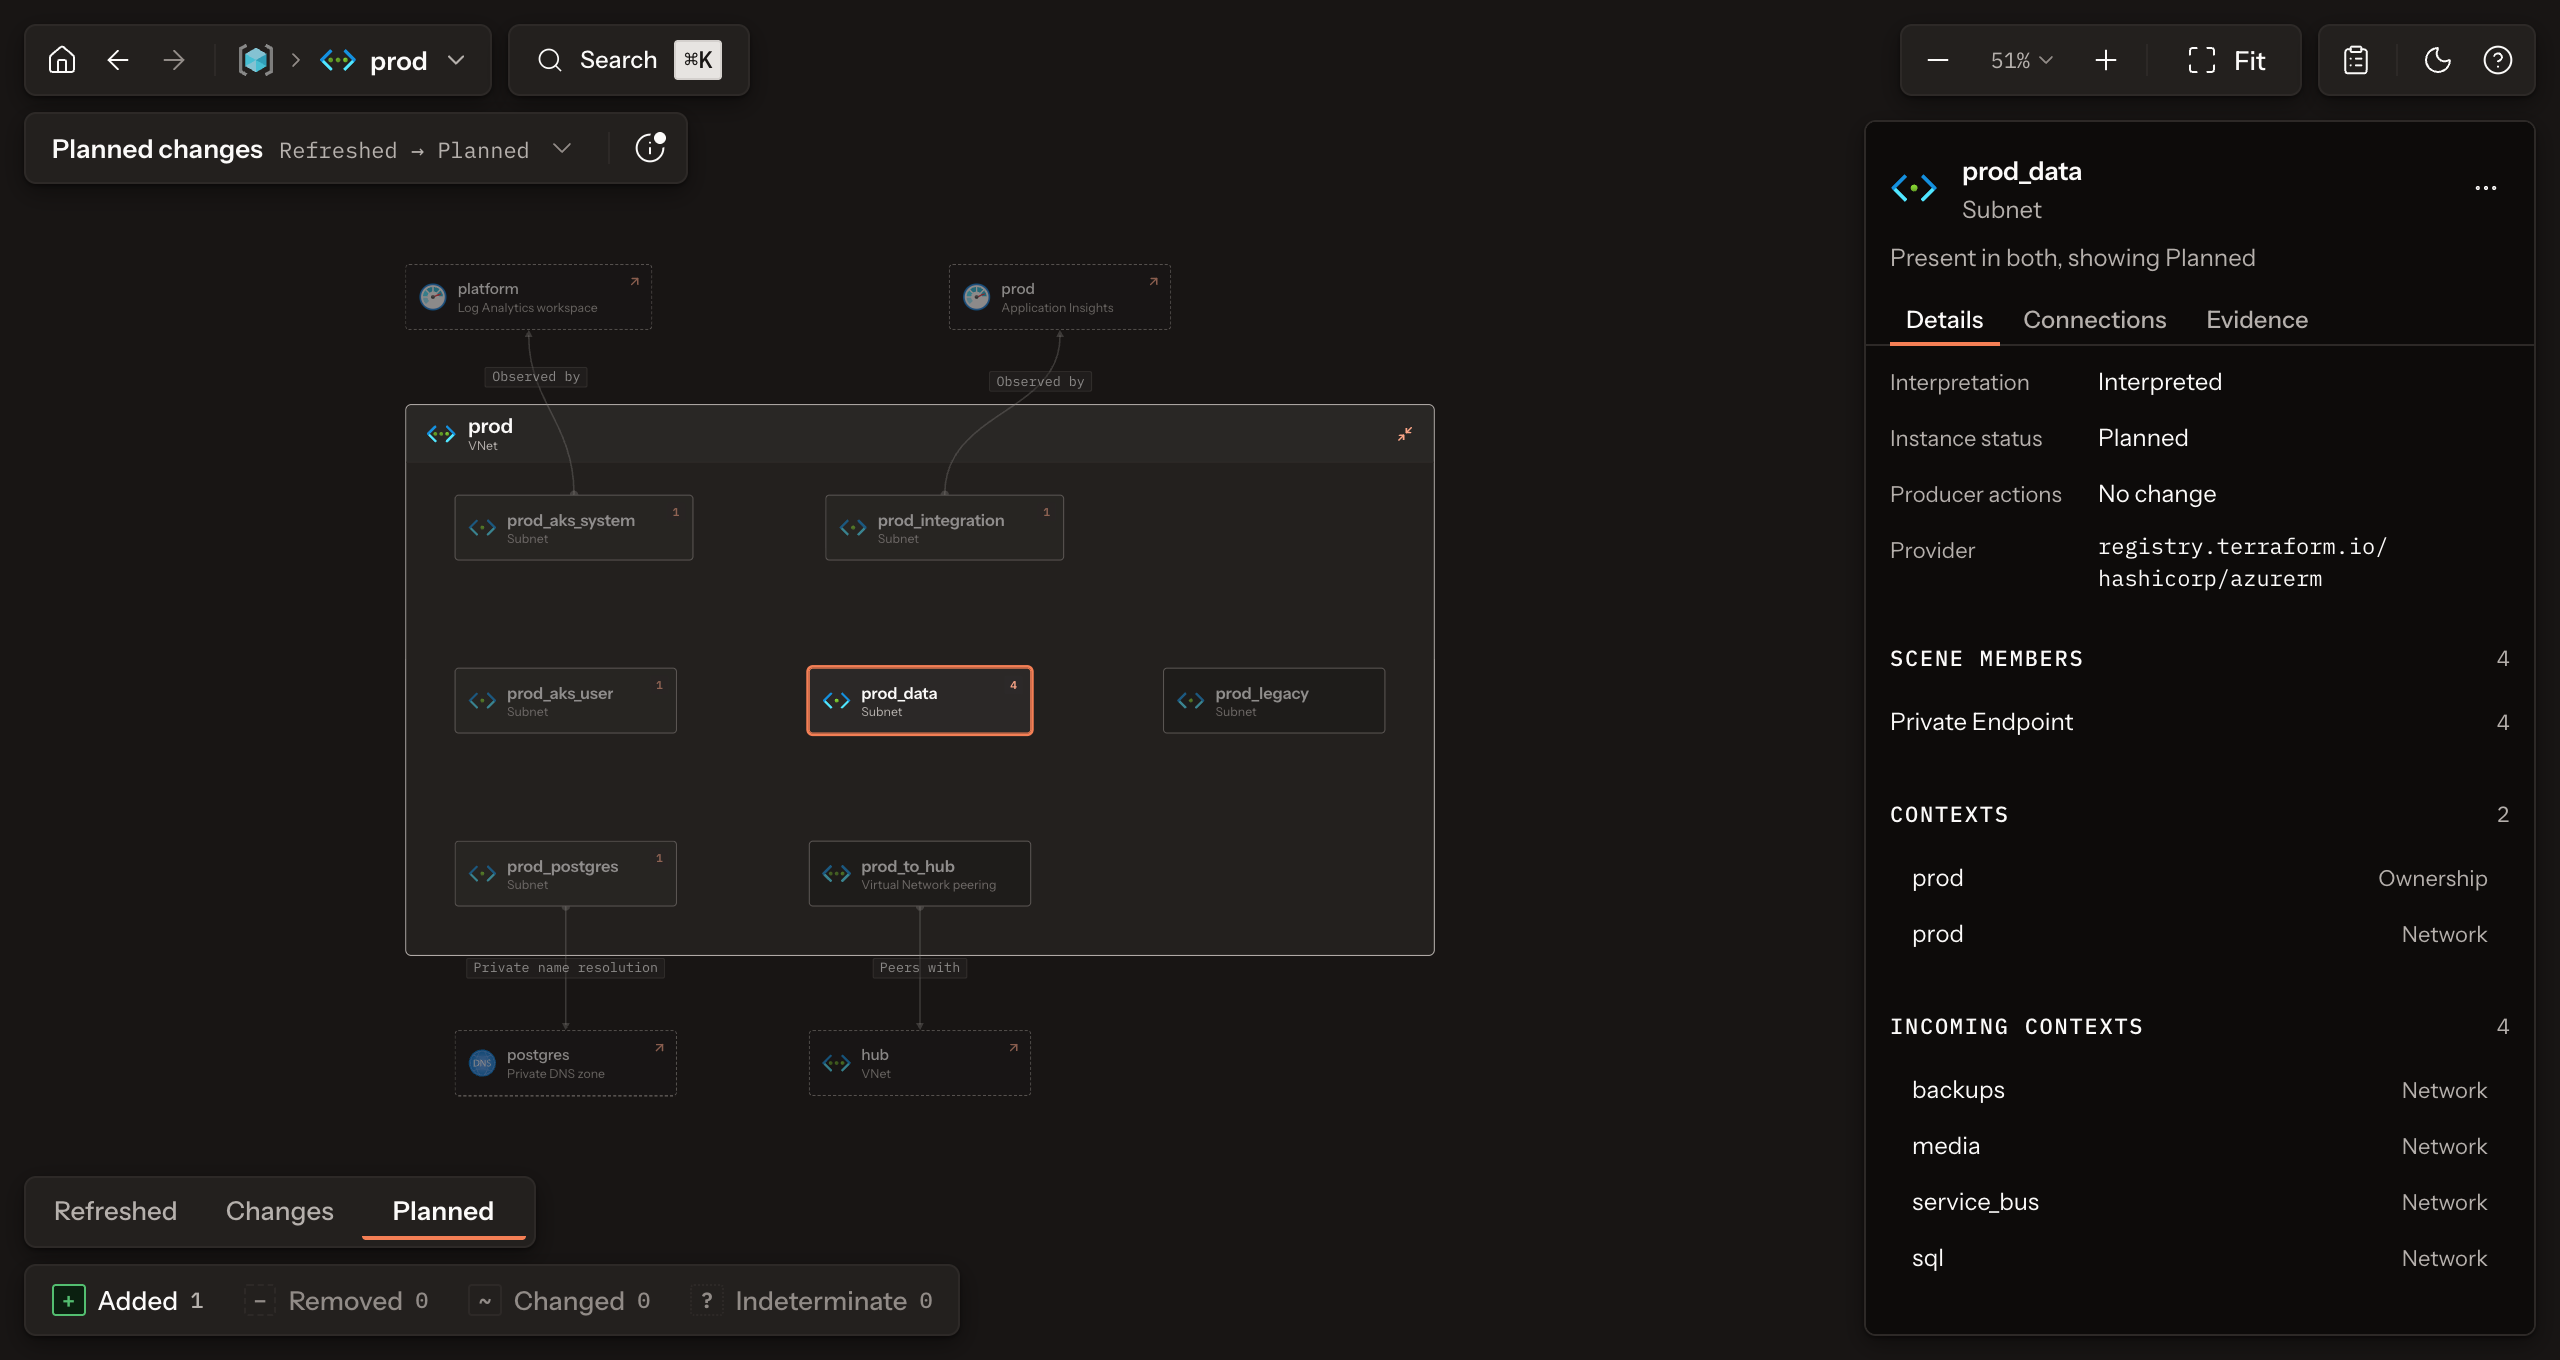2560x1360 pixels.
Task: Select the prod_legacy subnet node
Action: point(1274,701)
